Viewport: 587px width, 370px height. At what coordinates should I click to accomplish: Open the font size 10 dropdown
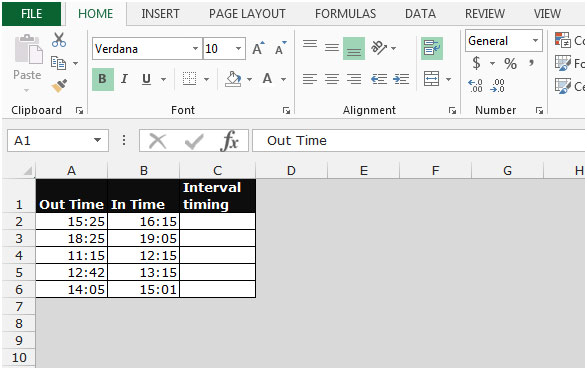point(238,49)
